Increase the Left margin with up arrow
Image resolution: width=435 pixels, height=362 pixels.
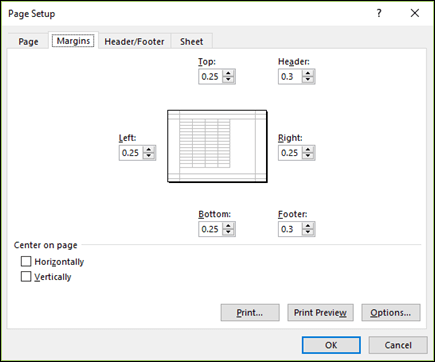[149, 150]
